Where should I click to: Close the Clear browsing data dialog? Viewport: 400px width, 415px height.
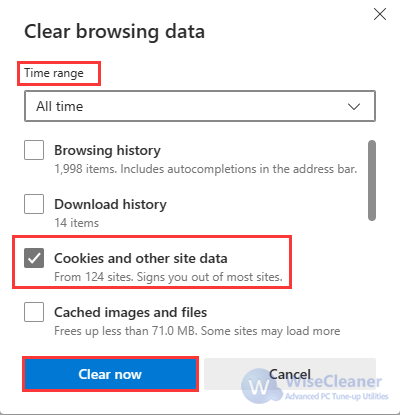(380, 14)
